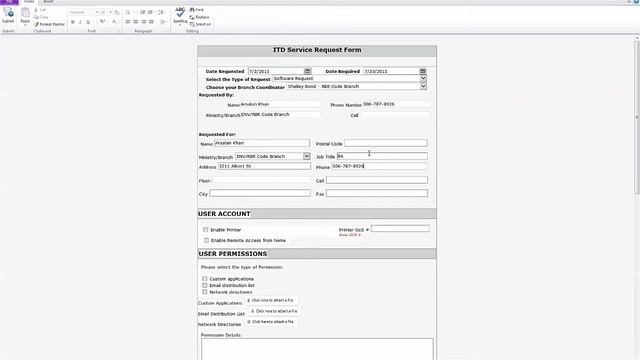The image size is (640, 360).
Task: Click the Date Required date field
Action: (x=392, y=71)
